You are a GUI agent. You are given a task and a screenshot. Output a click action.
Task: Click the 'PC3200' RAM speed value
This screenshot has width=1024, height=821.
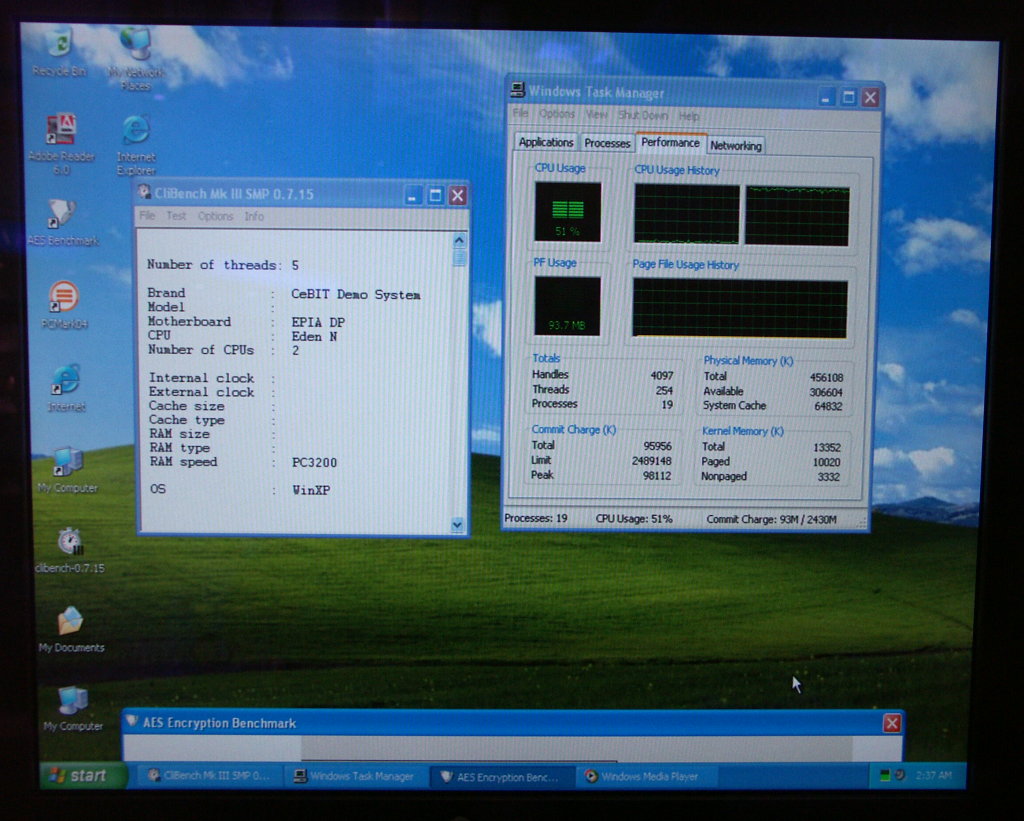click(x=314, y=462)
